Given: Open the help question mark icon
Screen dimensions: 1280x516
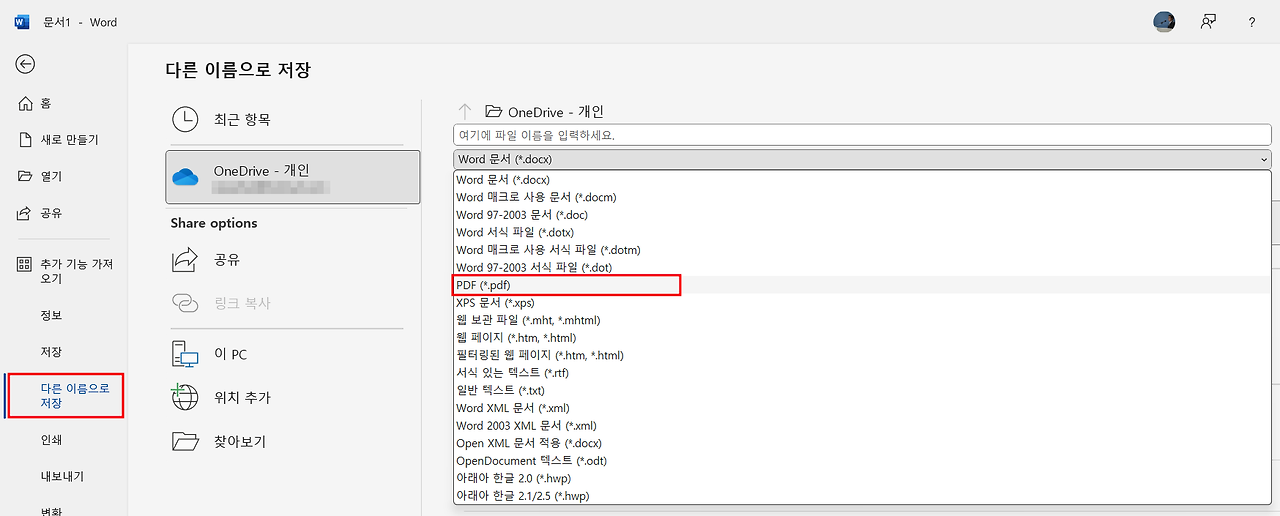Looking at the screenshot, I should (1251, 22).
